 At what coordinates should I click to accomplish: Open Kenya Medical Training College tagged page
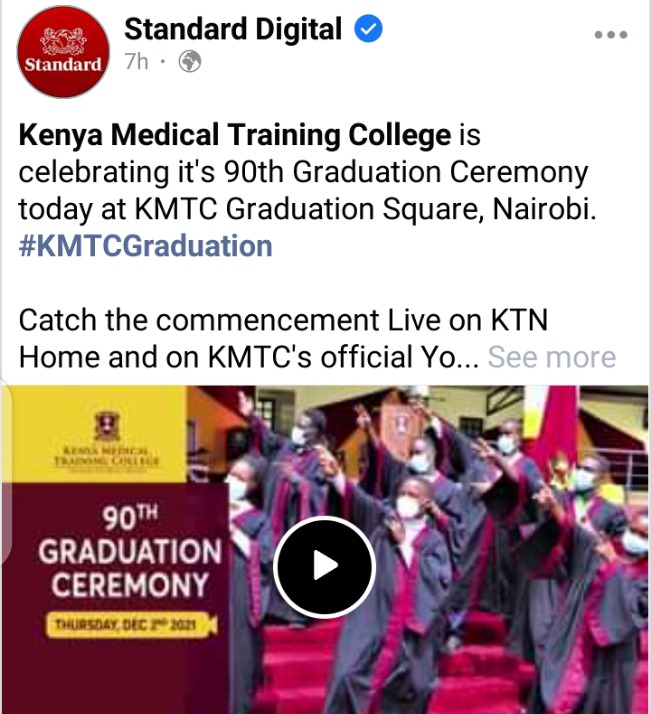coord(235,135)
